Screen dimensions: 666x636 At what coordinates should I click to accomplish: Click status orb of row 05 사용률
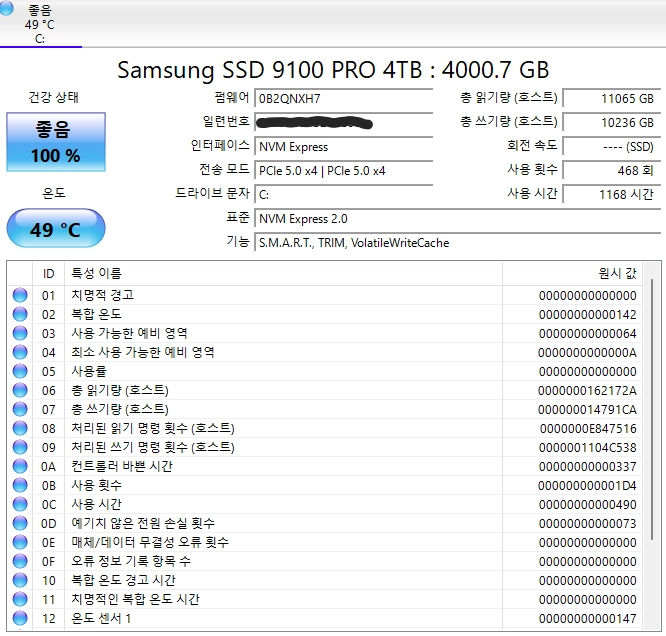[x=20, y=371]
